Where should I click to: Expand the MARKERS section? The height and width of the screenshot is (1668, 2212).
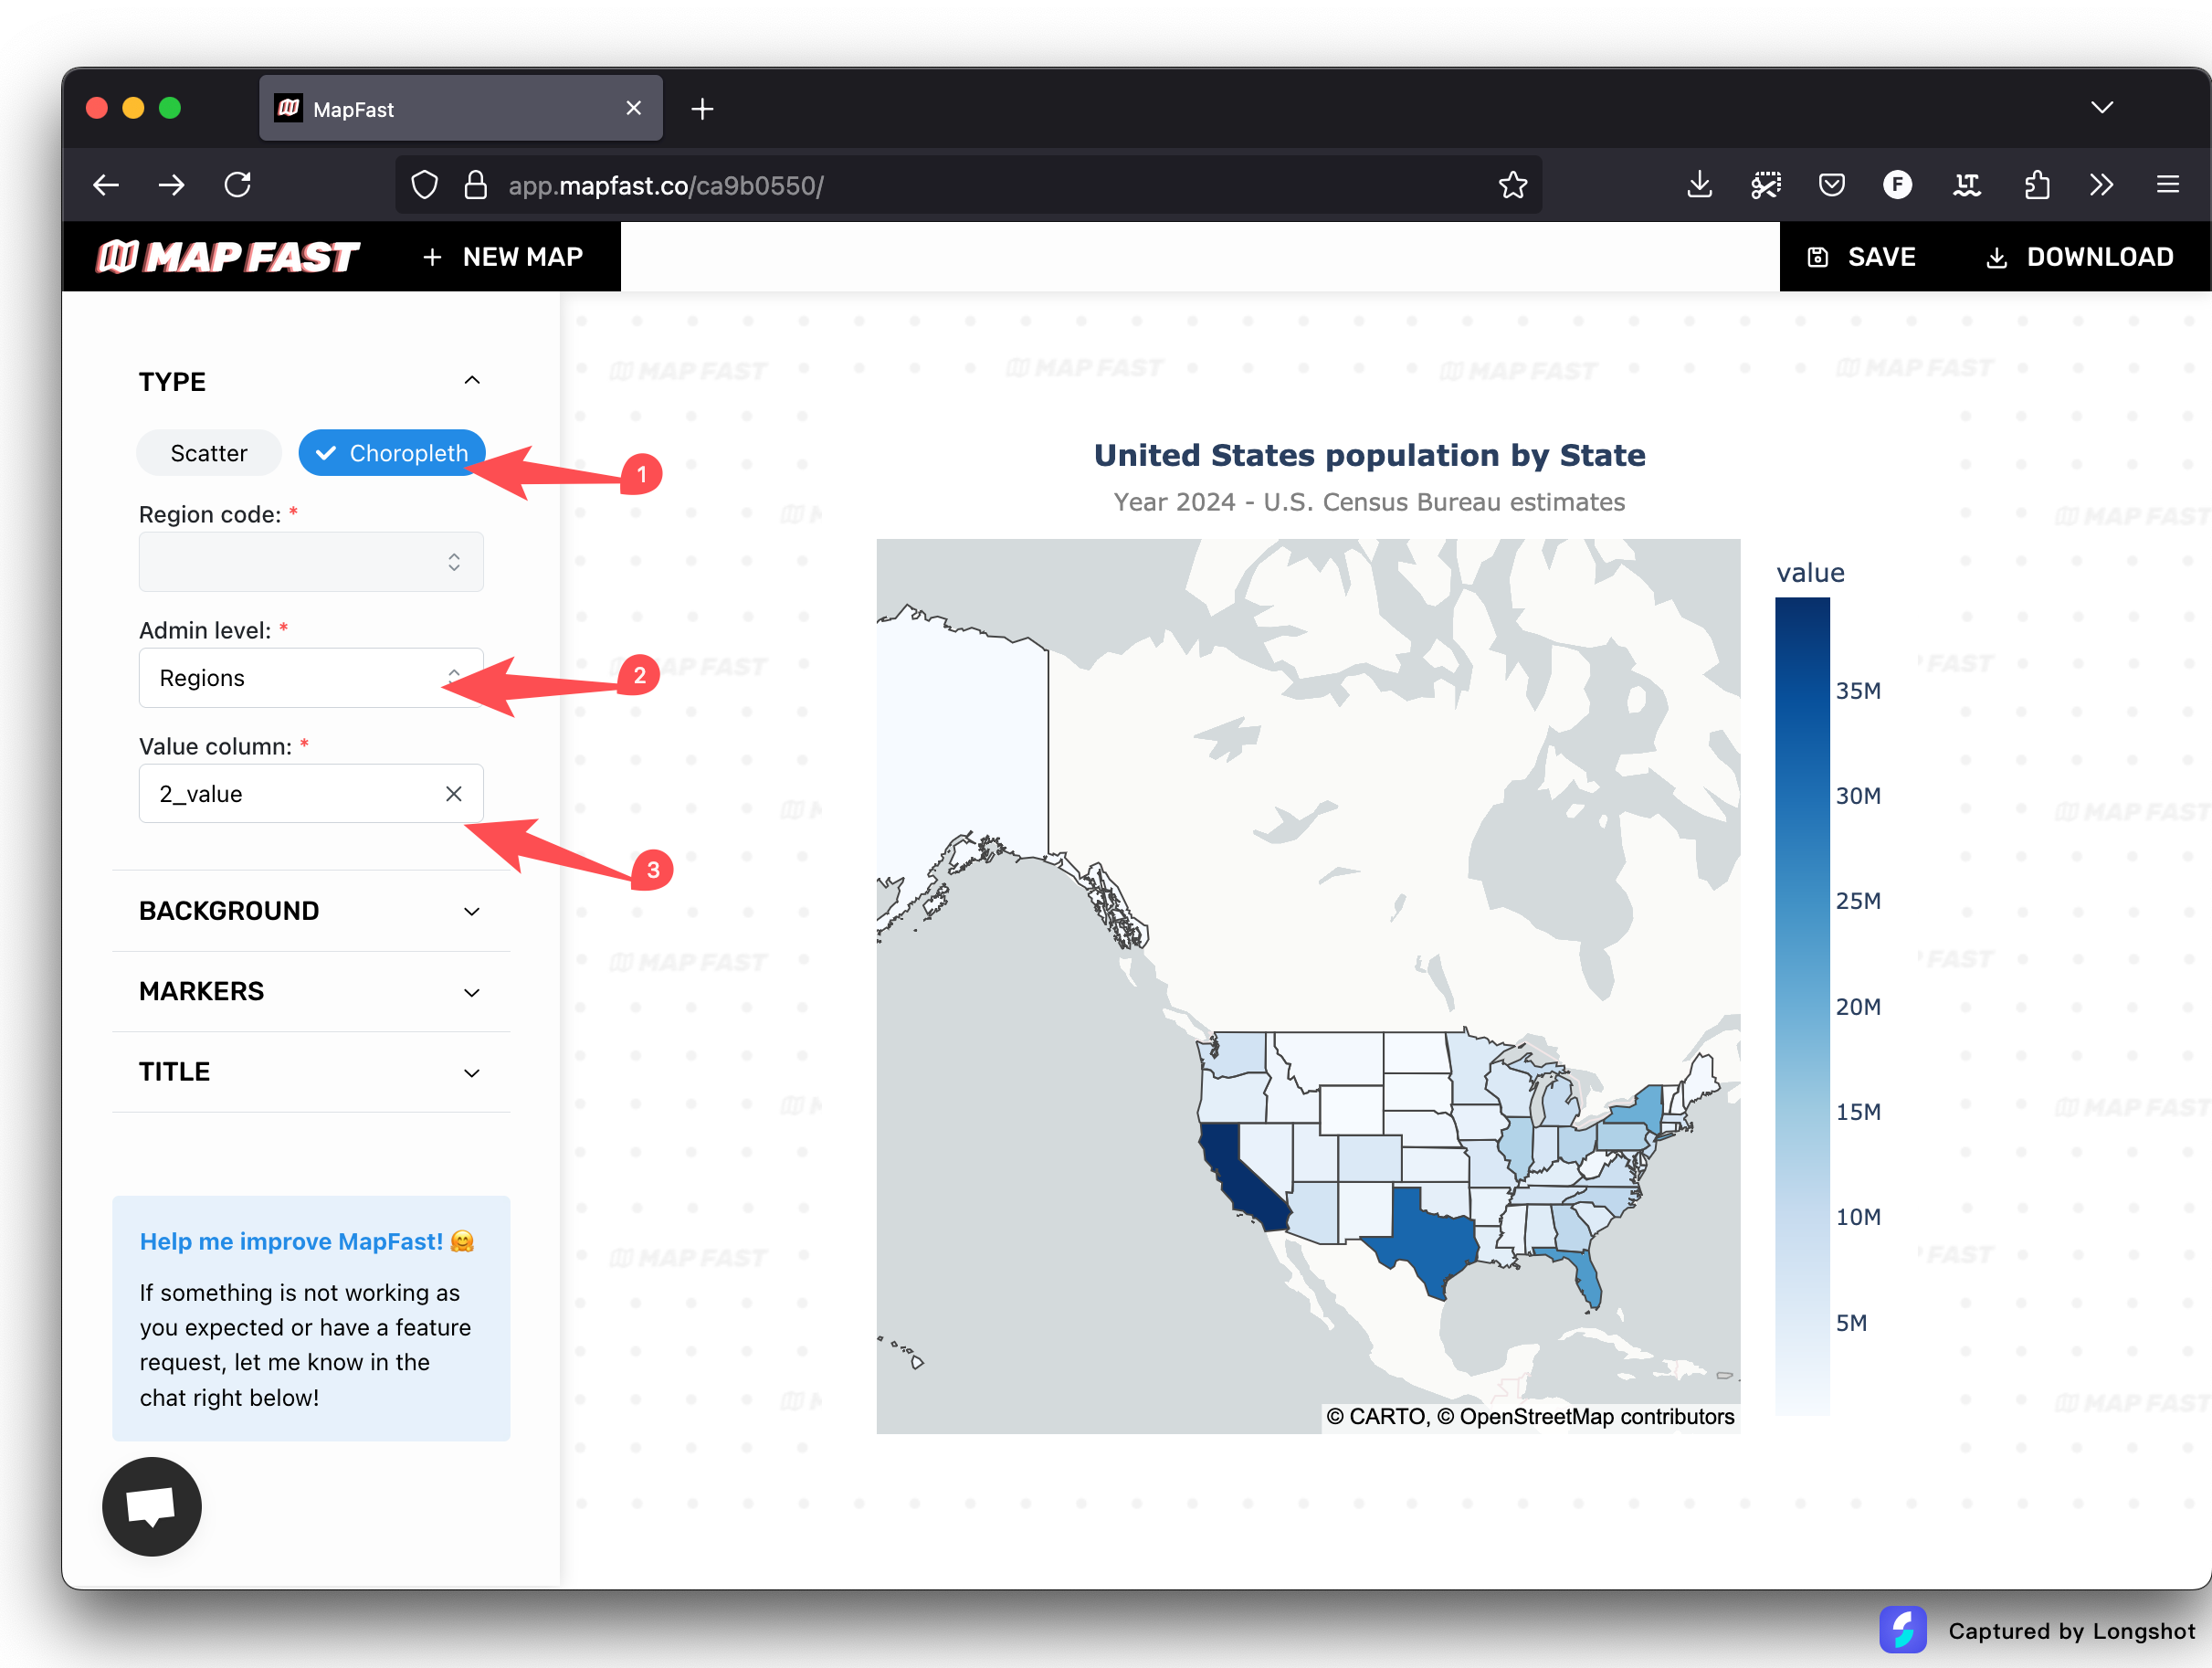tap(311, 991)
